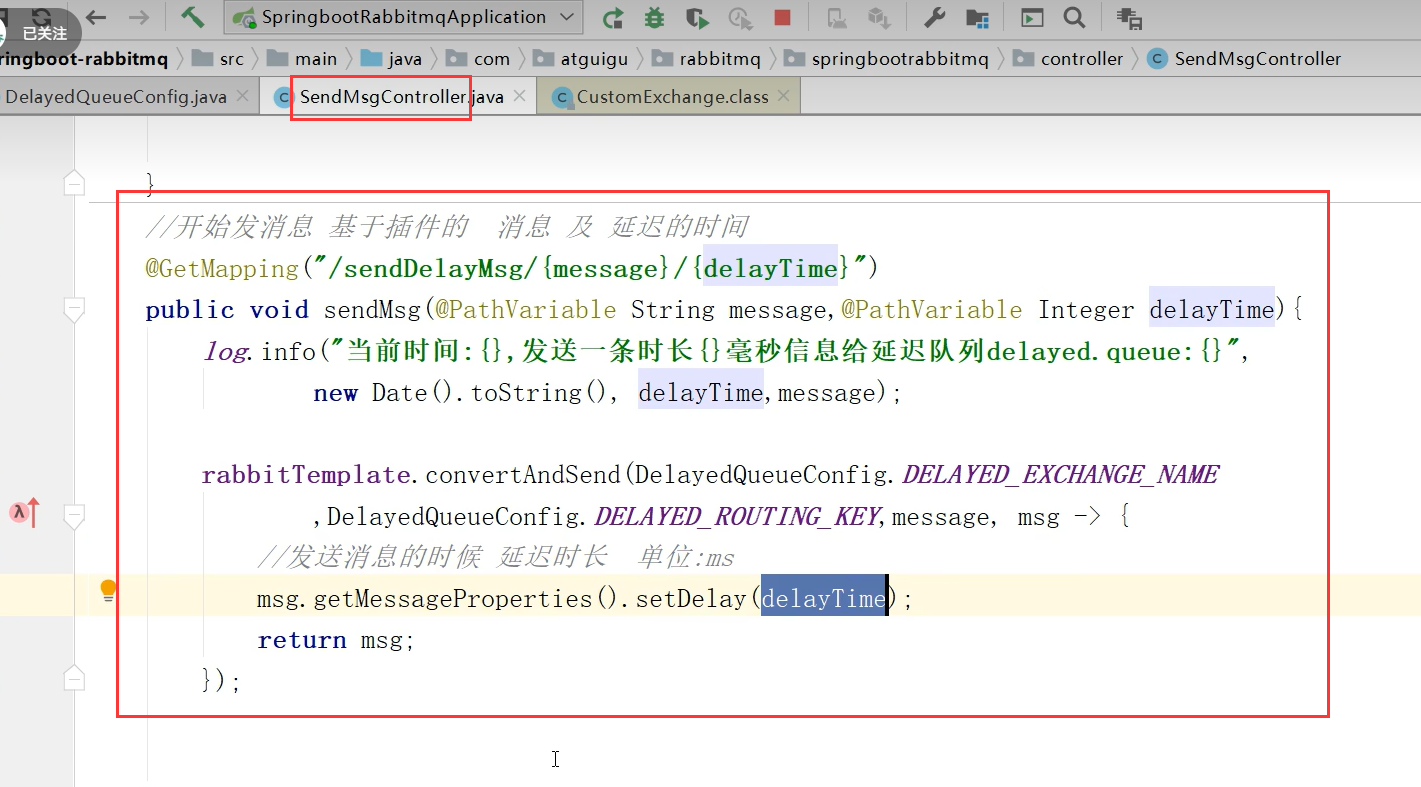Click the comment '//发送消息的时候 延迟时长 单位:ms'
The height and width of the screenshot is (787, 1421).
(x=496, y=556)
